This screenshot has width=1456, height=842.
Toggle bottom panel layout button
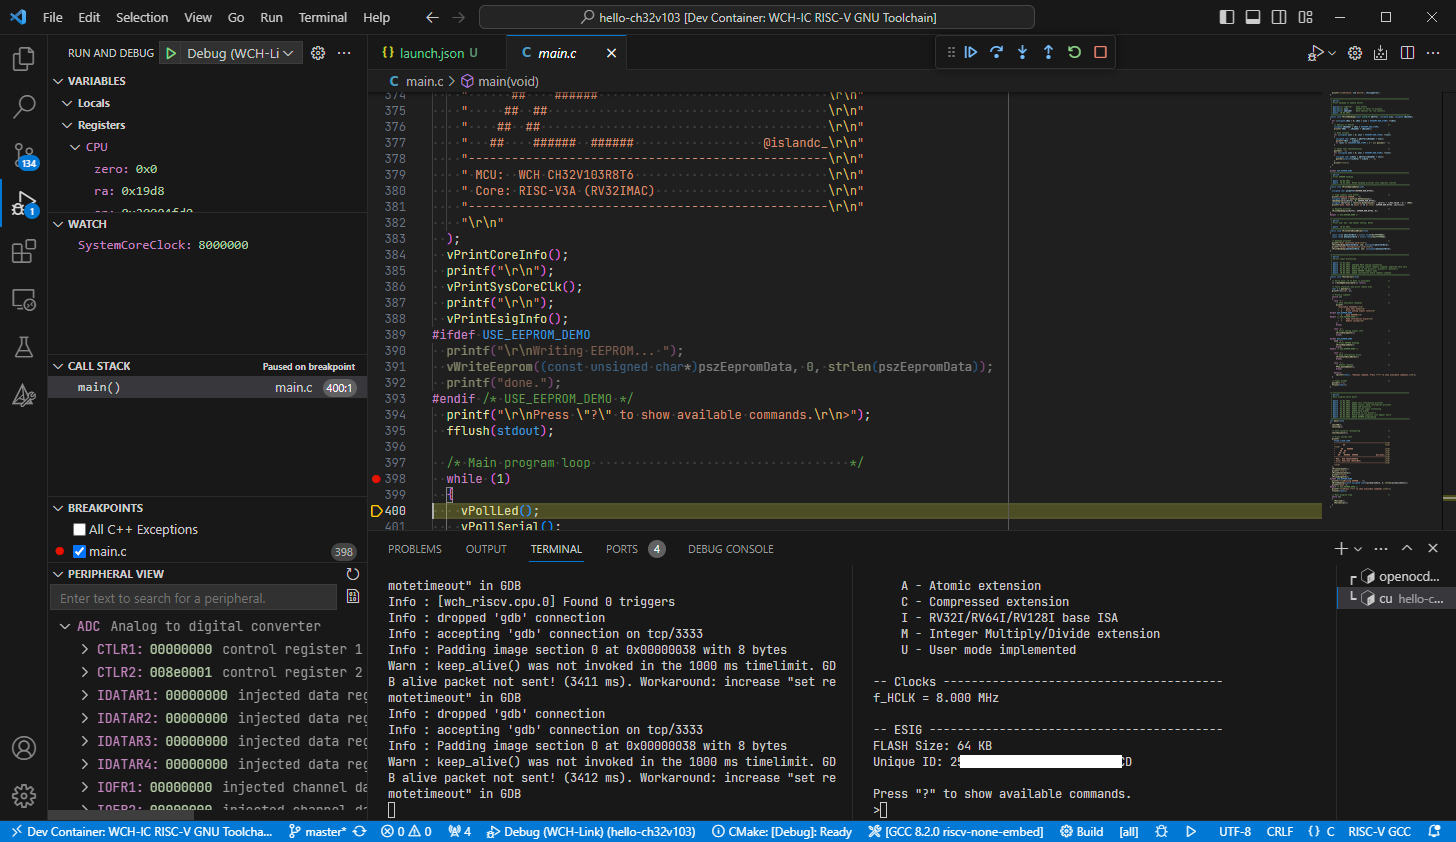click(1253, 17)
